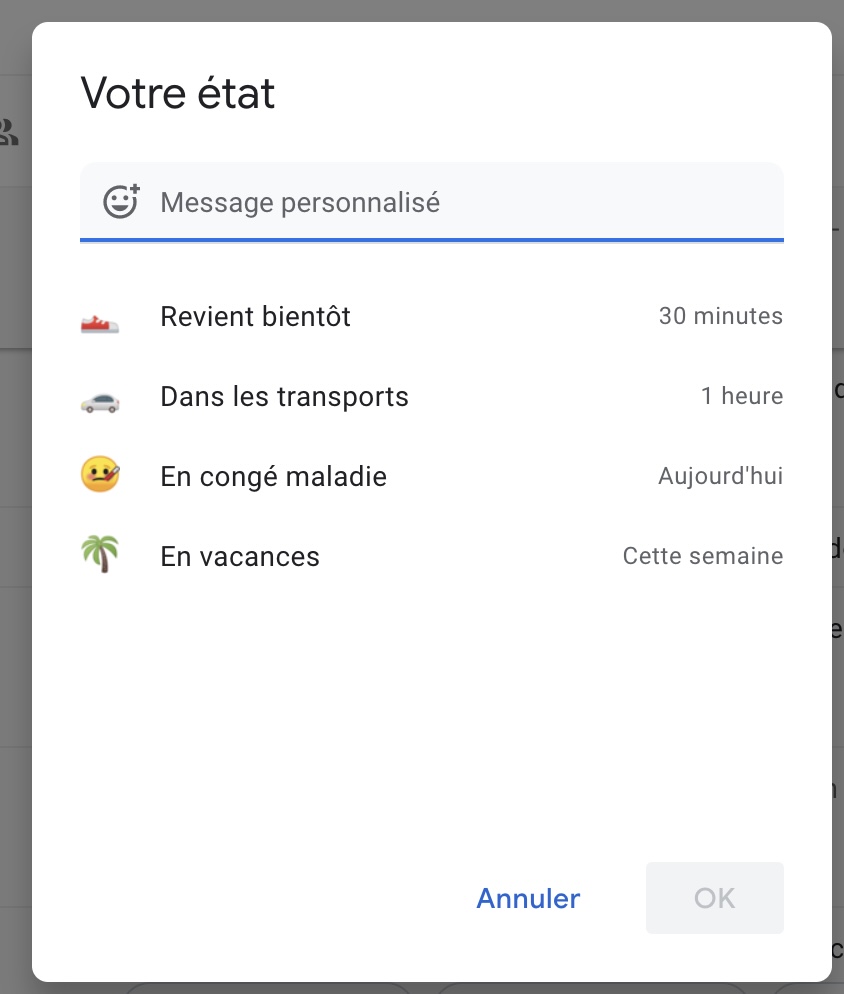844x994 pixels.
Task: Click the "1 heure" duration label
Action: (x=741, y=397)
